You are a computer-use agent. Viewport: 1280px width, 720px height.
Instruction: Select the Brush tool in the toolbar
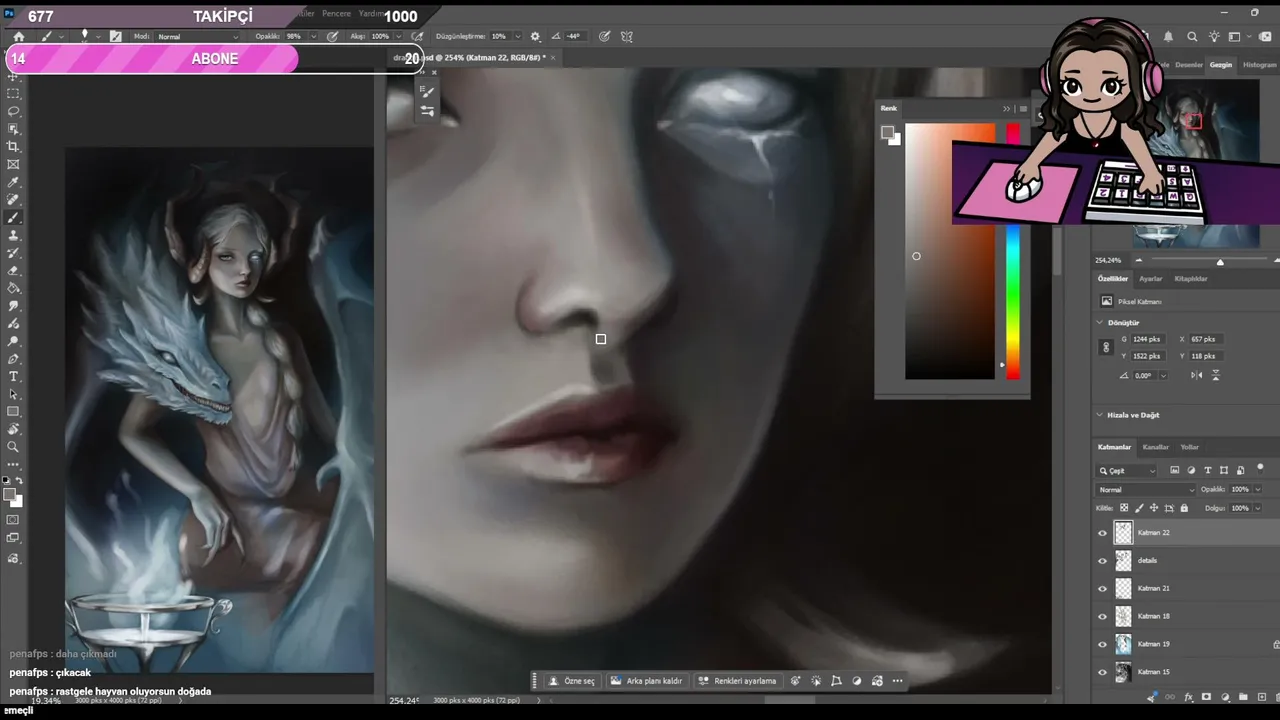[x=13, y=218]
